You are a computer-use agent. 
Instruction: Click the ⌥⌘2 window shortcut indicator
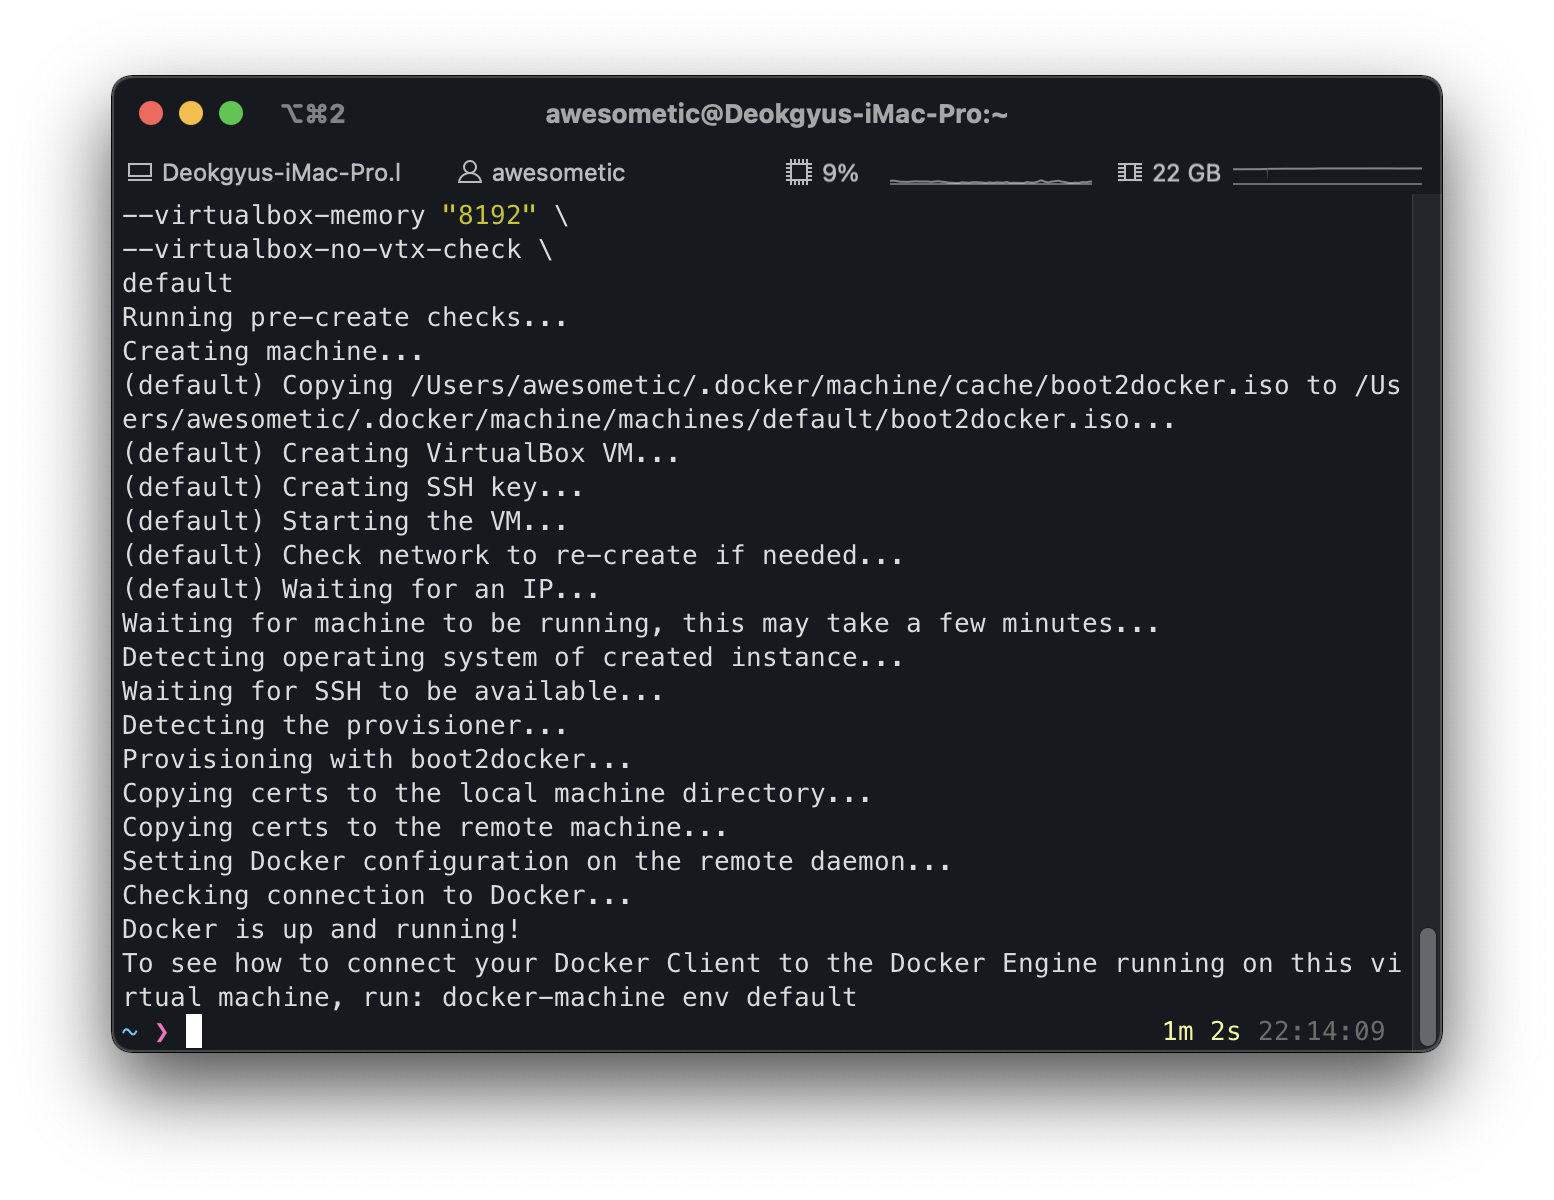313,114
